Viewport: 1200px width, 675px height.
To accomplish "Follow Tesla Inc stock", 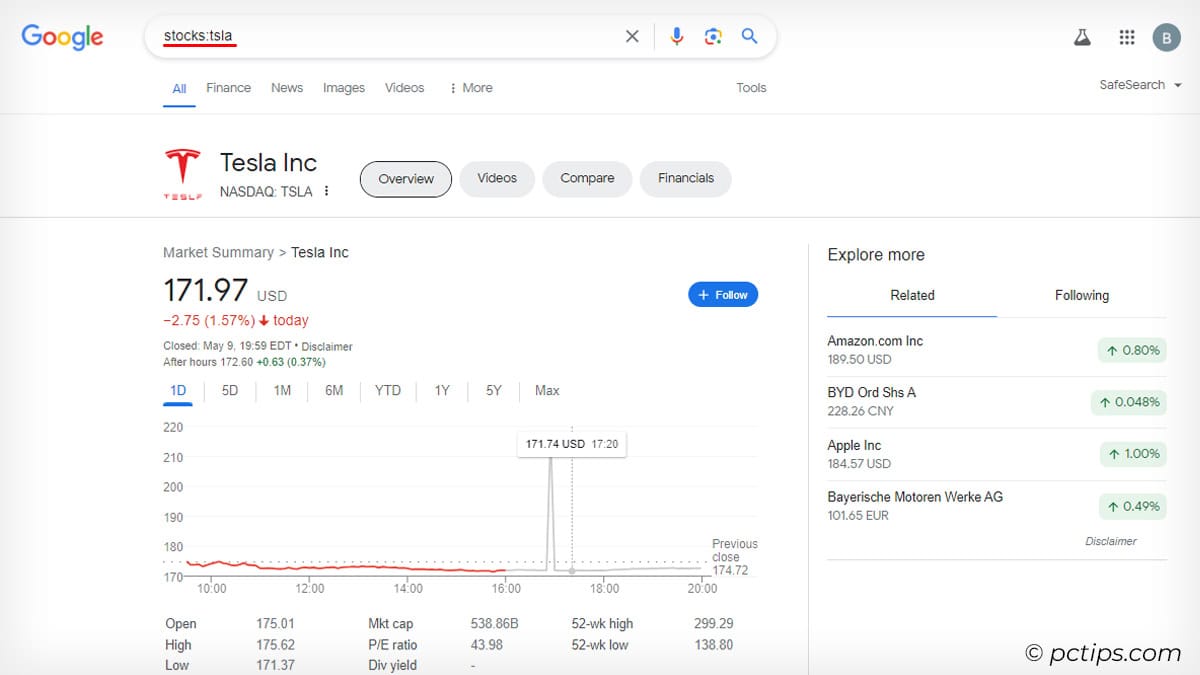I will [x=722, y=294].
